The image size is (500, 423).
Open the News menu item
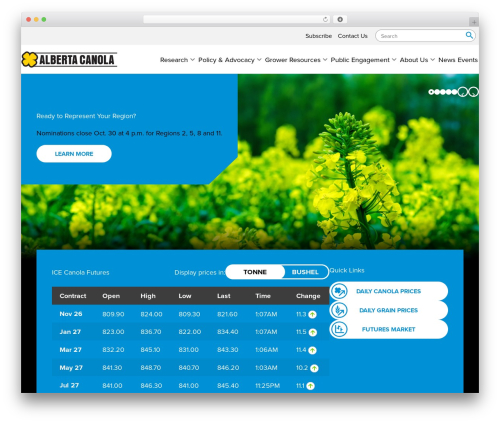(x=447, y=60)
